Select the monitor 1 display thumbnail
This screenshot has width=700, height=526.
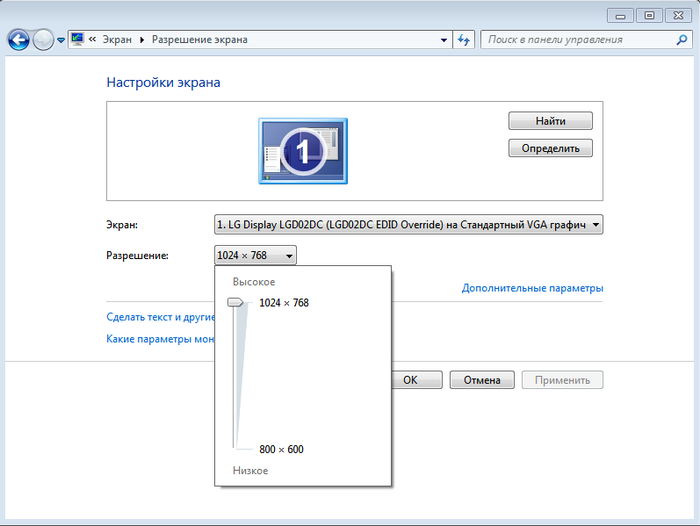(303, 151)
